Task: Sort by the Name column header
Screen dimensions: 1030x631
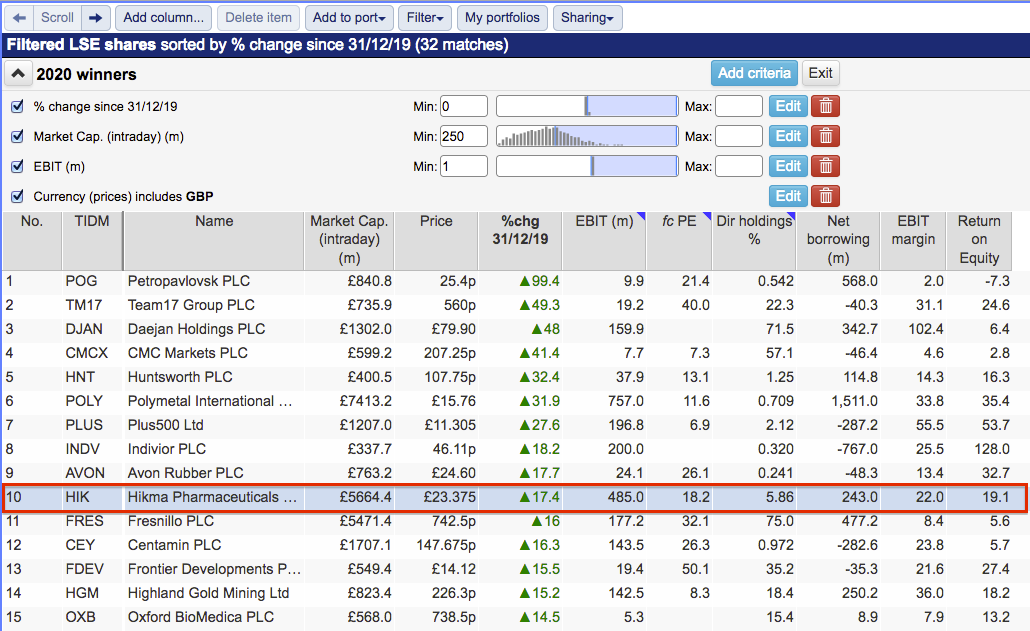Action: pyautogui.click(x=213, y=240)
